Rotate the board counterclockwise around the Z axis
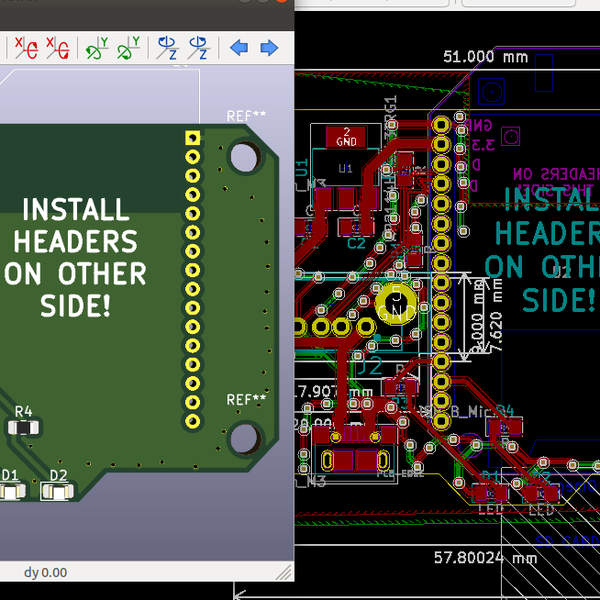600x600 pixels. [199, 48]
